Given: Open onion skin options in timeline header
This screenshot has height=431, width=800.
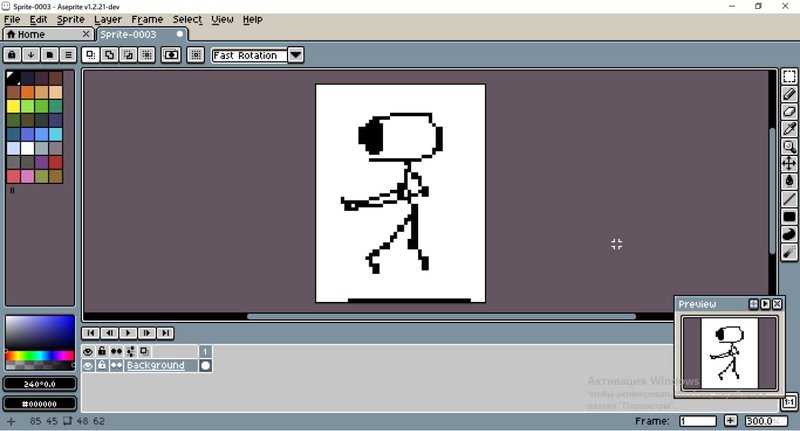Looking at the screenshot, I should [x=131, y=351].
